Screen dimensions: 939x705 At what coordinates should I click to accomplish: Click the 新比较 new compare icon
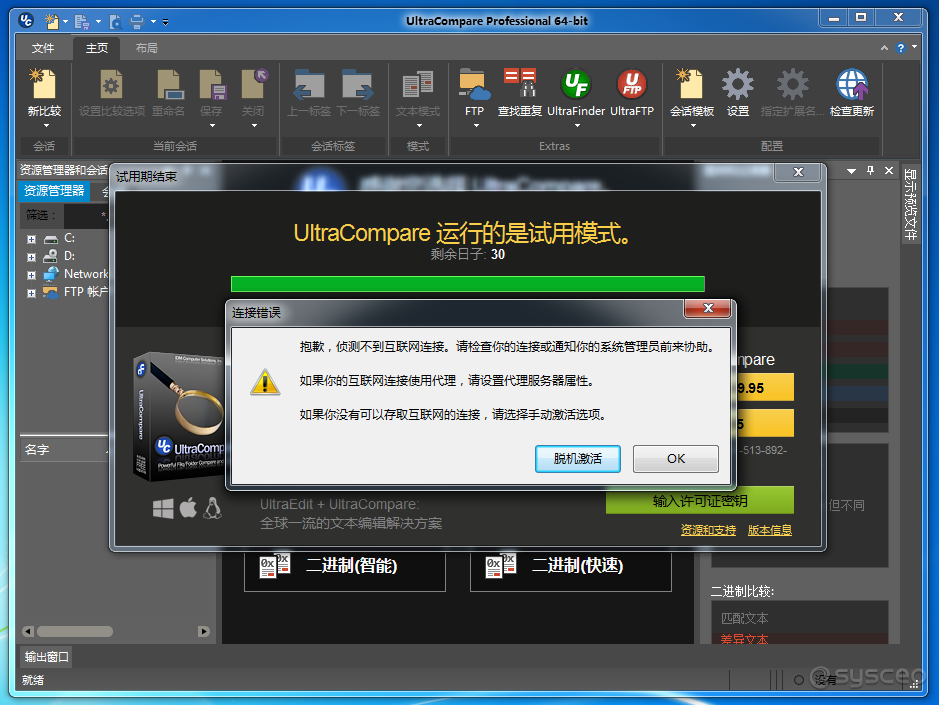[x=44, y=84]
